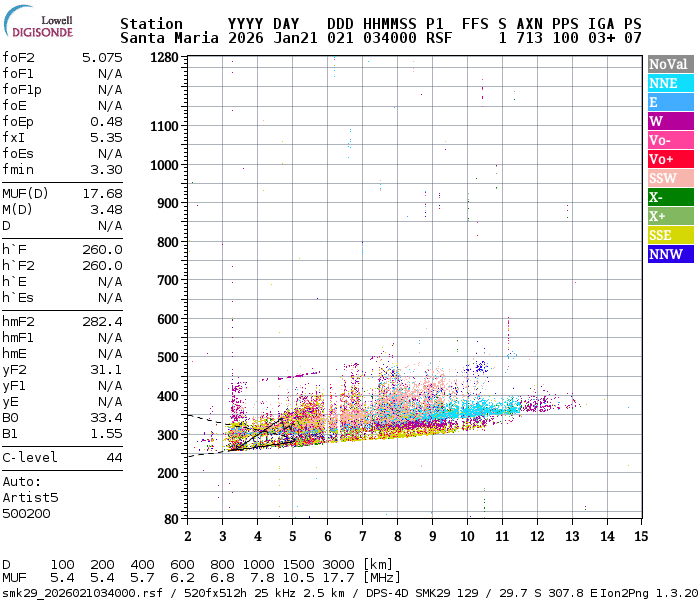Select the NoVal legend swatch
Viewport: 700px width, 600px height.
[671, 64]
